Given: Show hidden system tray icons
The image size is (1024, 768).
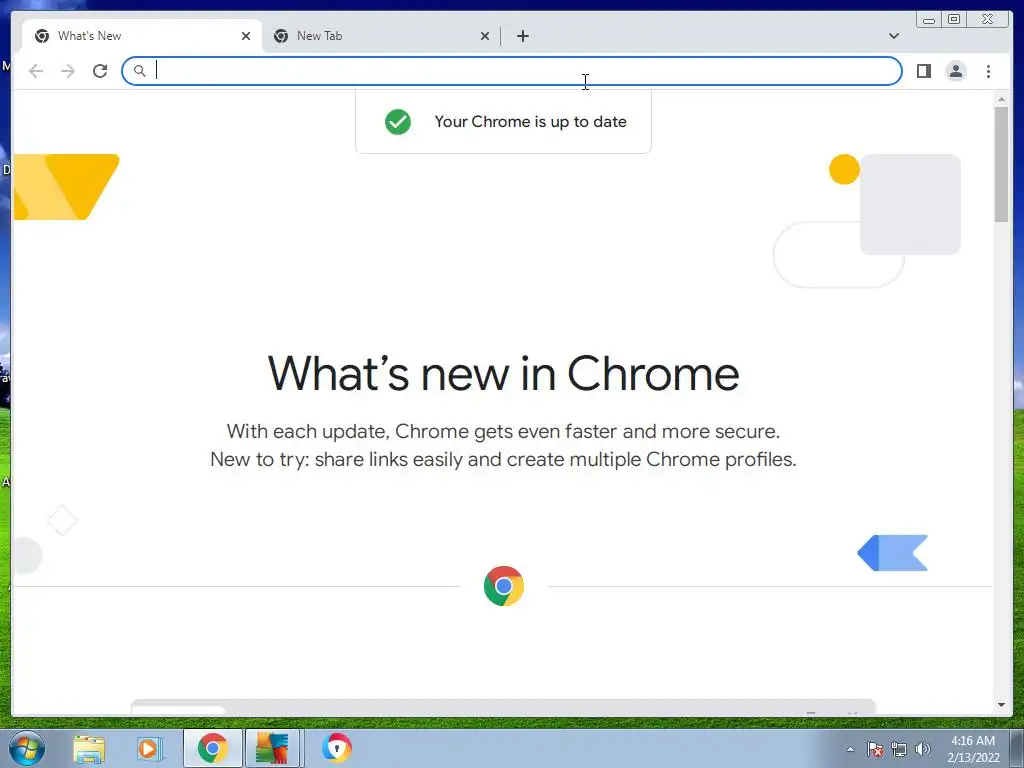Looking at the screenshot, I should point(850,749).
